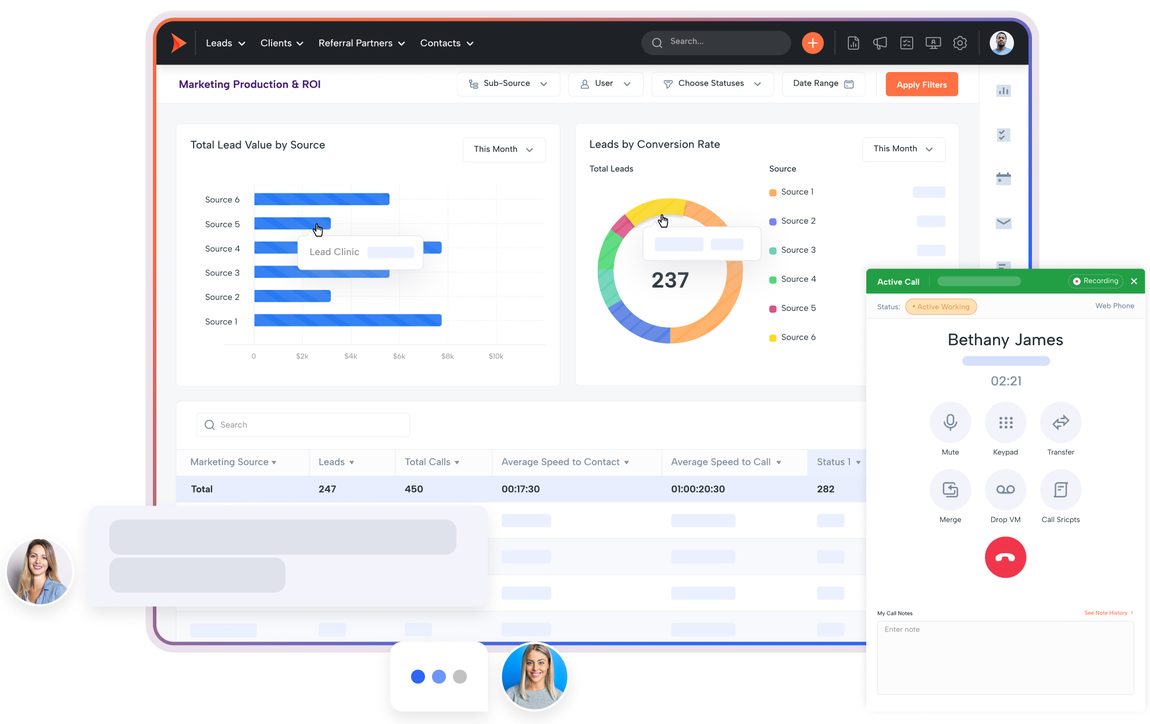Screen dimensions: 1150x724
Task: Open the See Note History link
Action: [1107, 613]
